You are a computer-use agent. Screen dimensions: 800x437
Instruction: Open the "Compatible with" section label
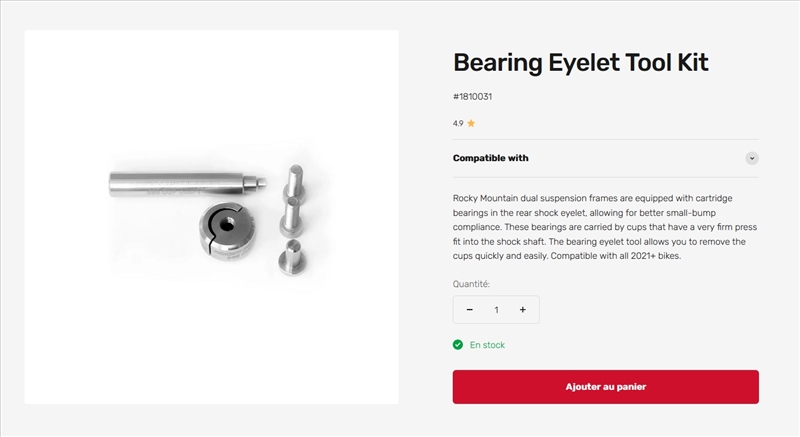[x=491, y=158]
